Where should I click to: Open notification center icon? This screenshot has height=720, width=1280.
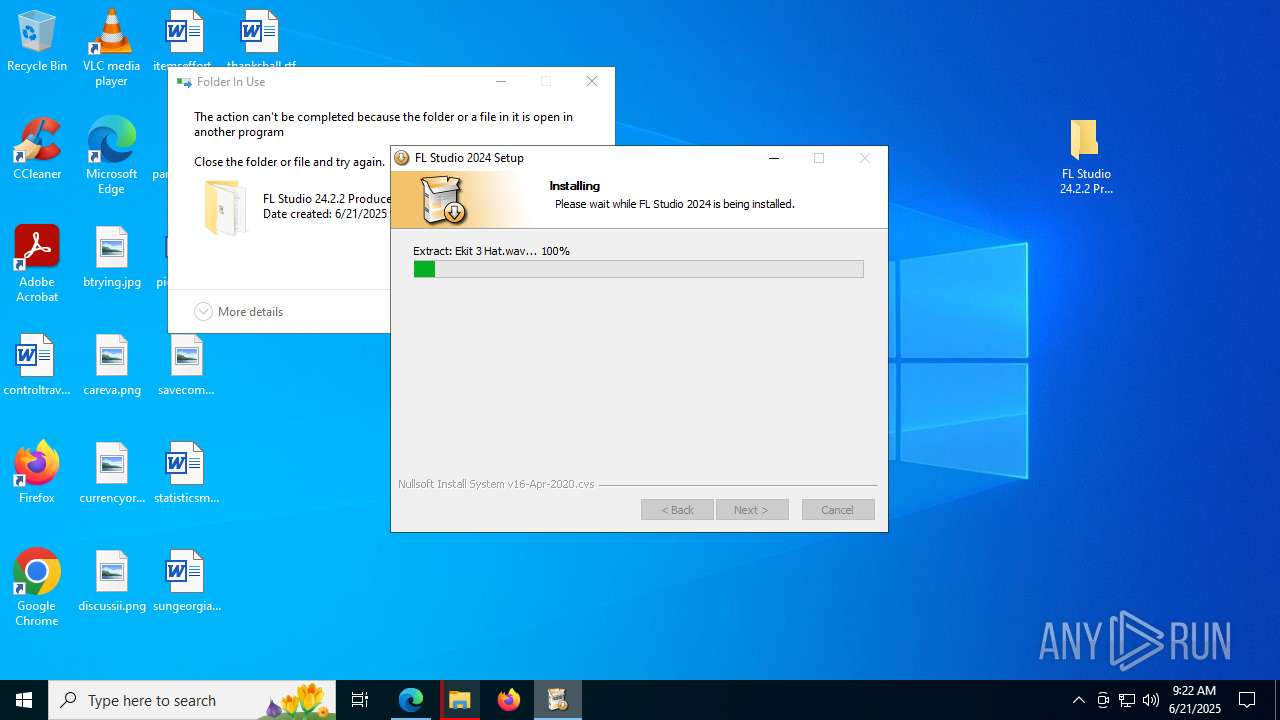tap(1247, 700)
